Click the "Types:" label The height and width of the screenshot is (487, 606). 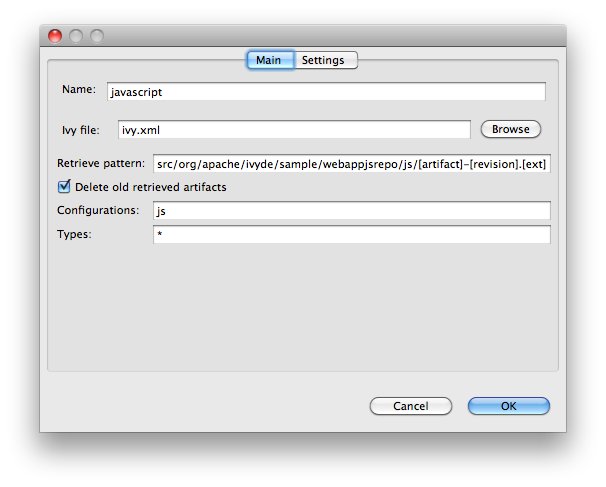coord(75,234)
